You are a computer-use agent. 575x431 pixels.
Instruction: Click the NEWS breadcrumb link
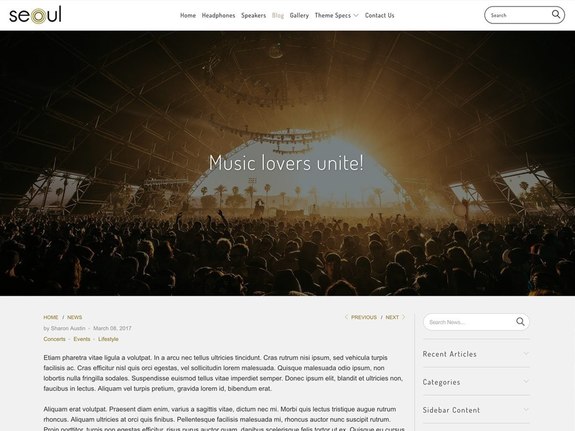tap(74, 317)
